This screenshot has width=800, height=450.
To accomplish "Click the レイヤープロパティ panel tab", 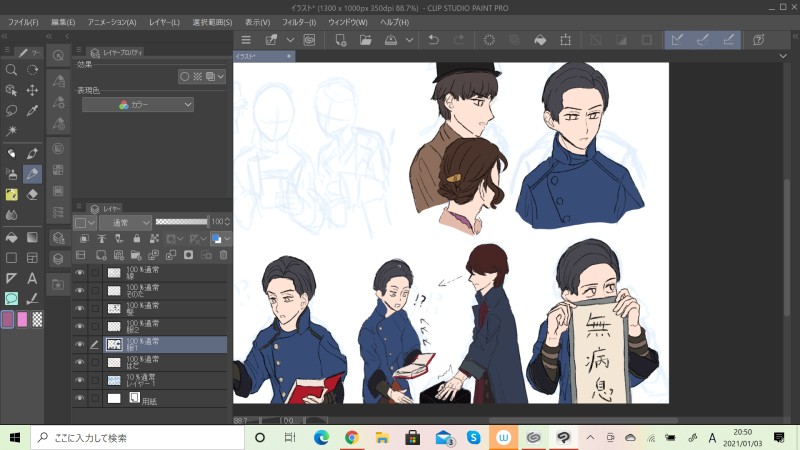I will (x=117, y=52).
